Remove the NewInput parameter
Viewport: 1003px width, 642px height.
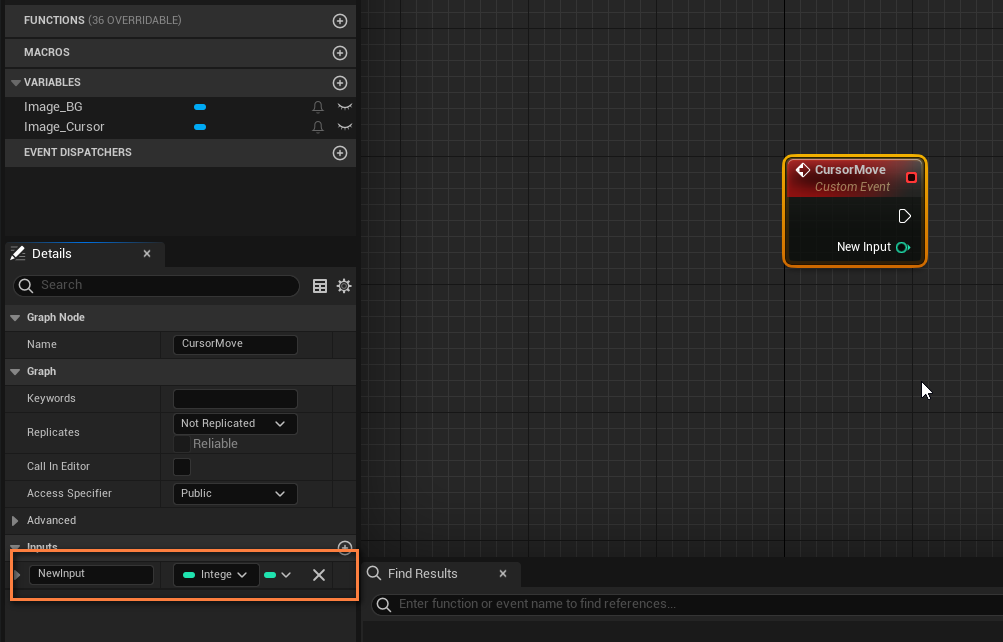[x=319, y=575]
